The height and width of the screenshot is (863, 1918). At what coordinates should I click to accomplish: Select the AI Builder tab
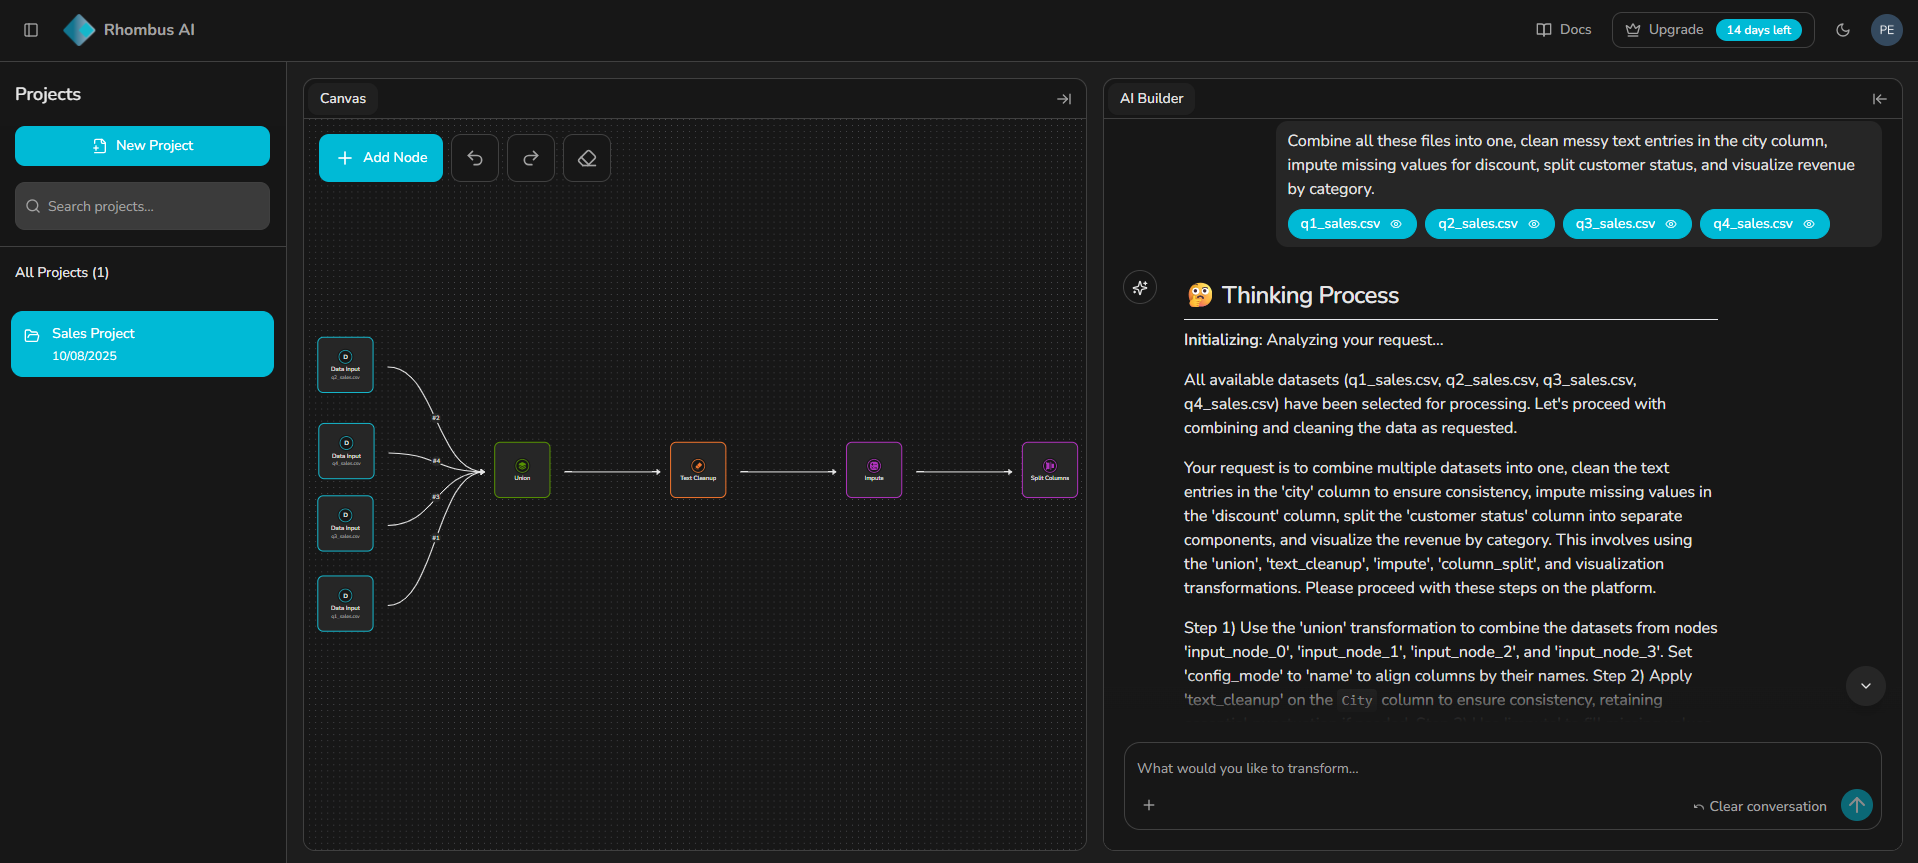[1152, 98]
